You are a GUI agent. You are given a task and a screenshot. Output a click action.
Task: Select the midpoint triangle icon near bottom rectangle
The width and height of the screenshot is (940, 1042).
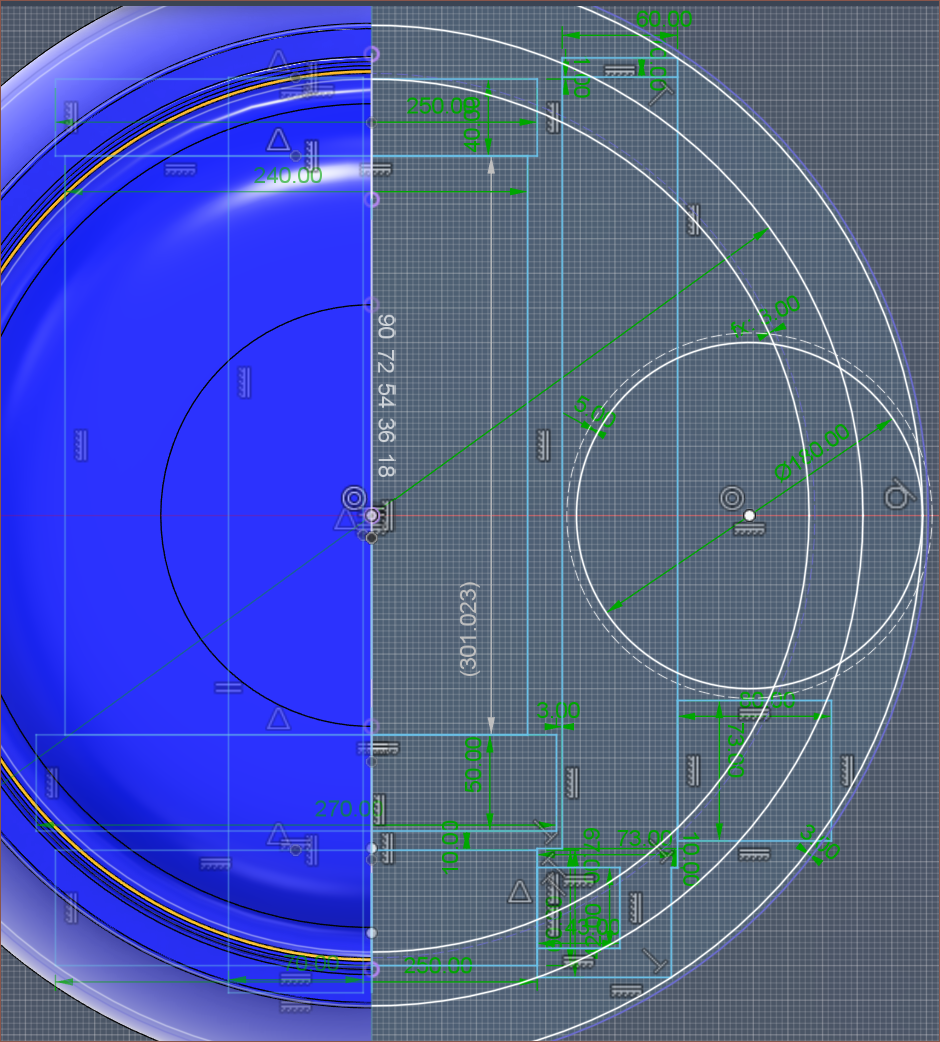(x=520, y=891)
